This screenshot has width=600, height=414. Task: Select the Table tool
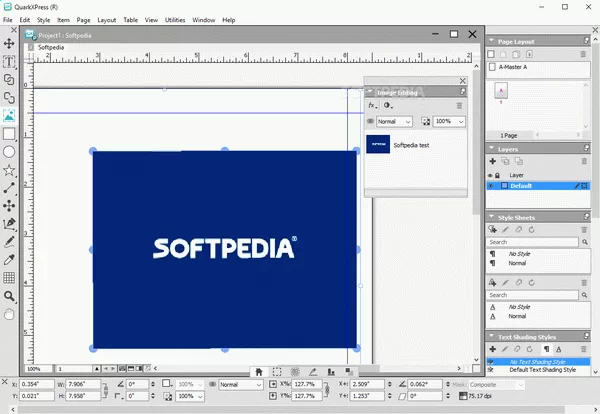click(x=9, y=278)
